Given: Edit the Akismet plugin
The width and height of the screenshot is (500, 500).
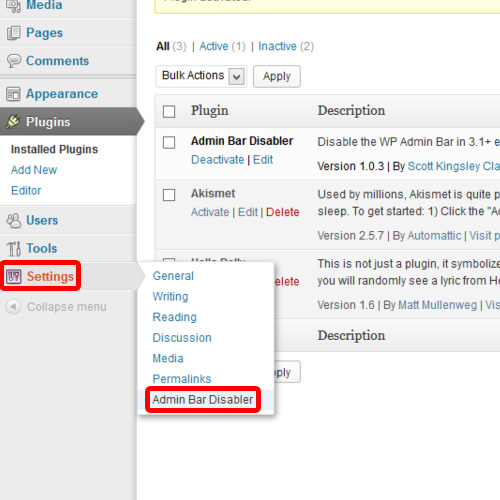Looking at the screenshot, I should [x=248, y=212].
